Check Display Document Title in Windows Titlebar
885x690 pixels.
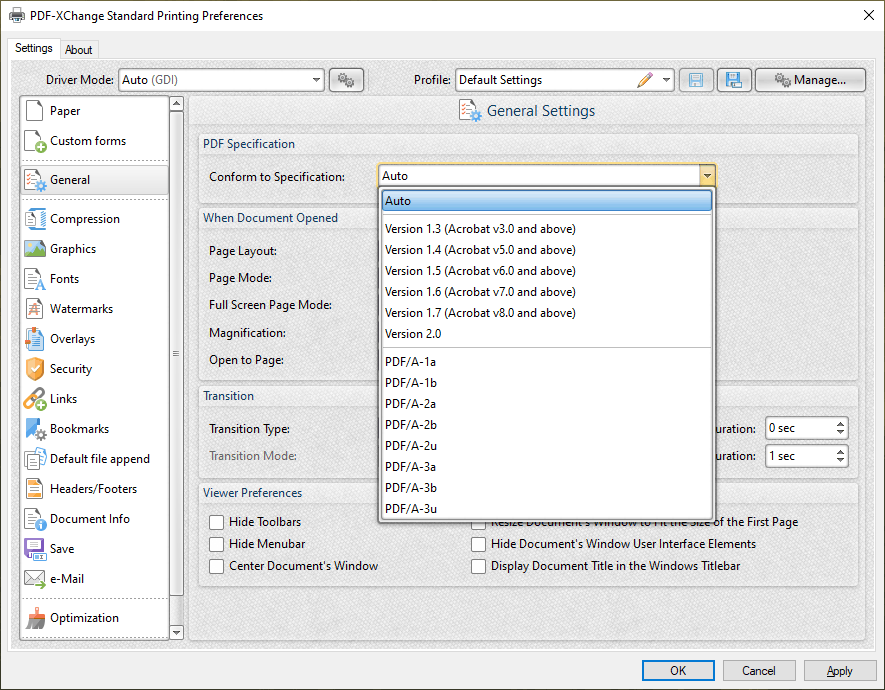click(x=479, y=566)
